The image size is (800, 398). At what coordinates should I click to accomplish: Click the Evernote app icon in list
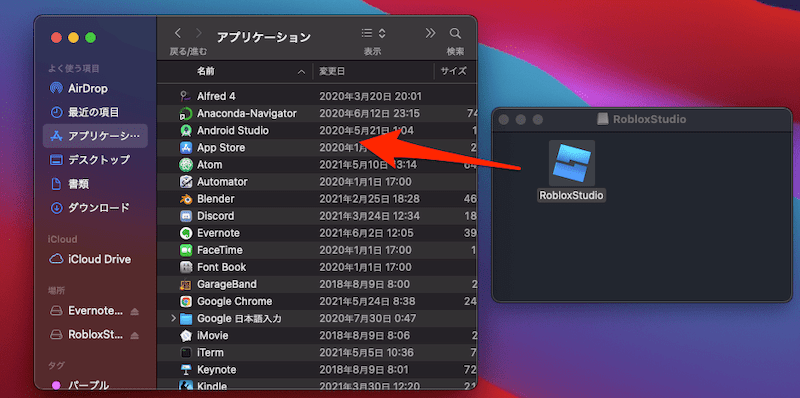(186, 233)
